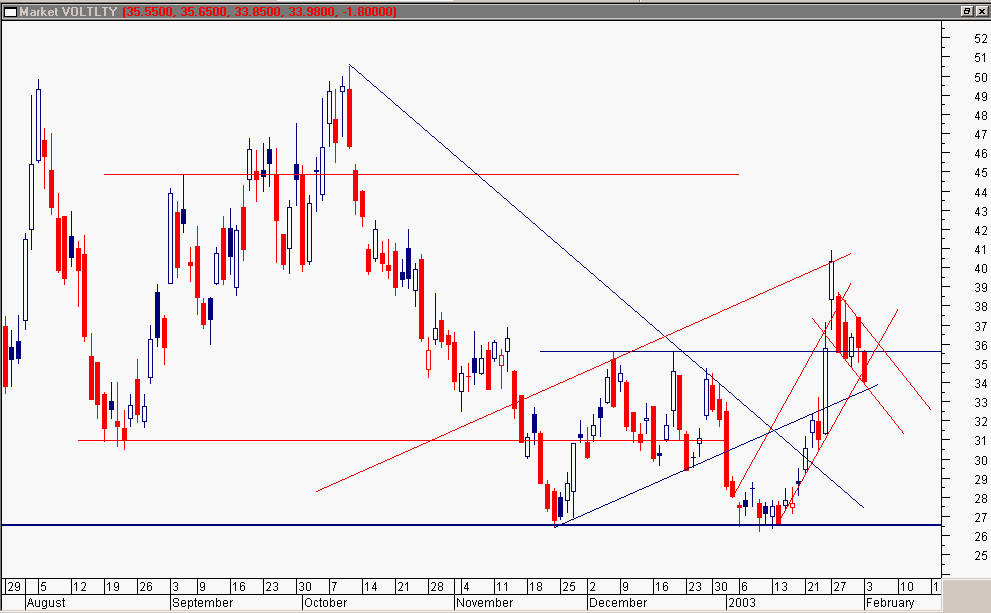
Task: Select the December month label
Action: point(617,603)
